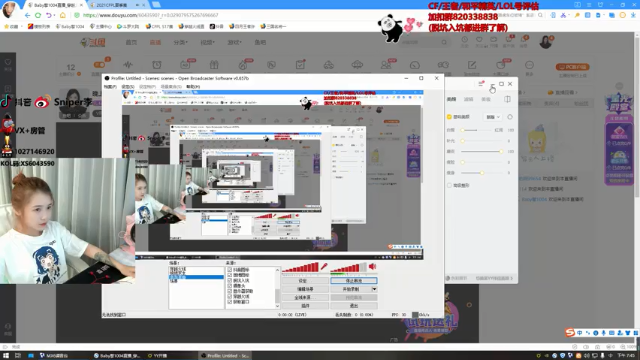
Task: Click the browser back arrow icon
Action: 27,15
